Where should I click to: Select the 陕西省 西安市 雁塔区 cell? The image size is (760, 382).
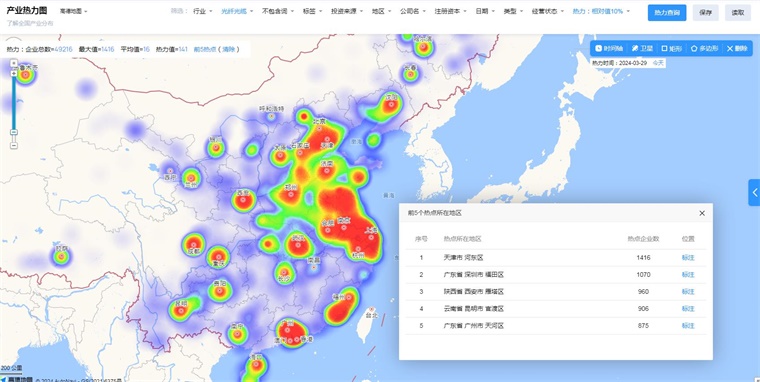pyautogui.click(x=474, y=292)
